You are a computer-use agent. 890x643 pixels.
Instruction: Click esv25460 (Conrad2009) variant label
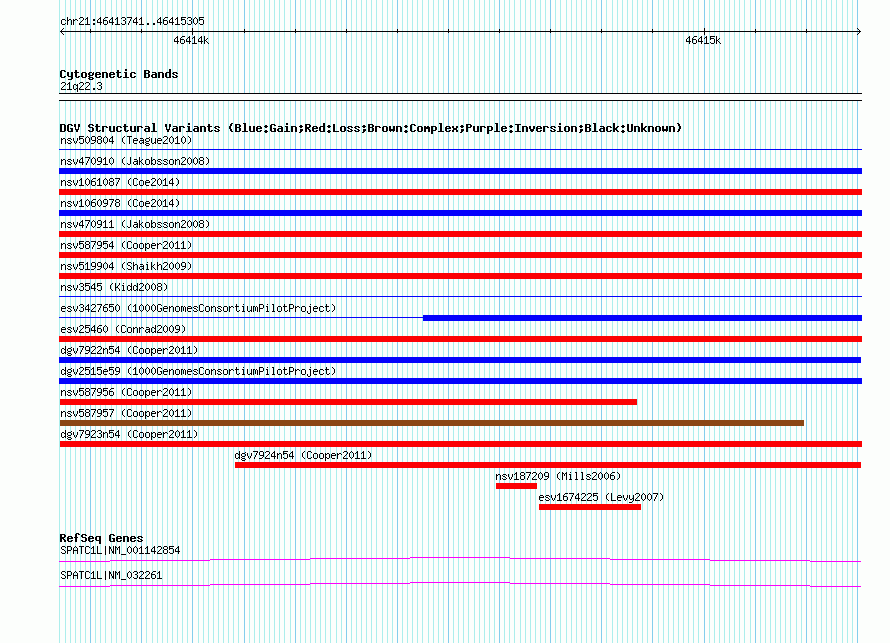tap(123, 330)
